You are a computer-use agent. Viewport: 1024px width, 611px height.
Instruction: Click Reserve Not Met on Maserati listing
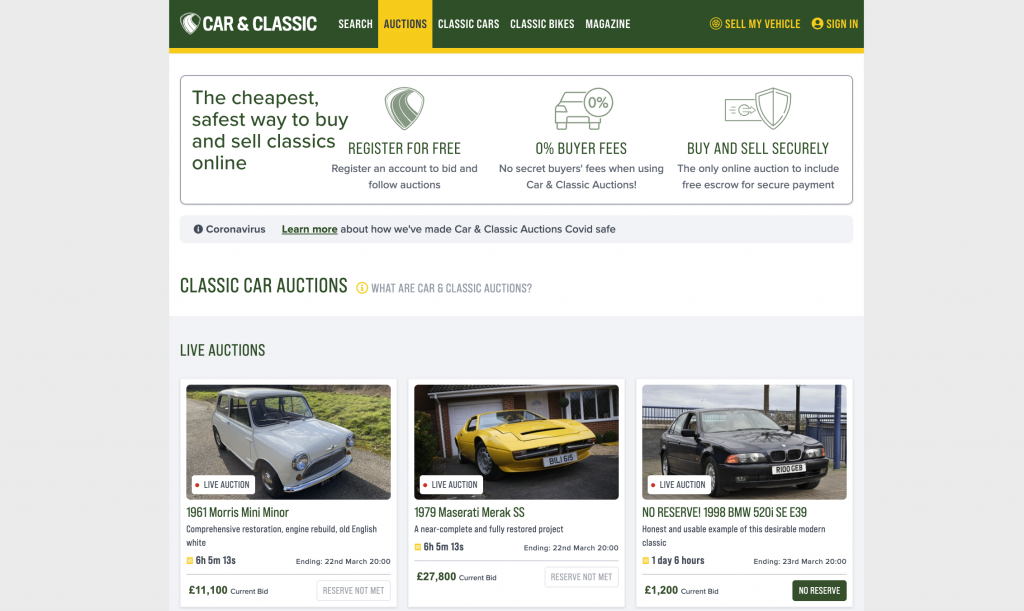(x=581, y=577)
